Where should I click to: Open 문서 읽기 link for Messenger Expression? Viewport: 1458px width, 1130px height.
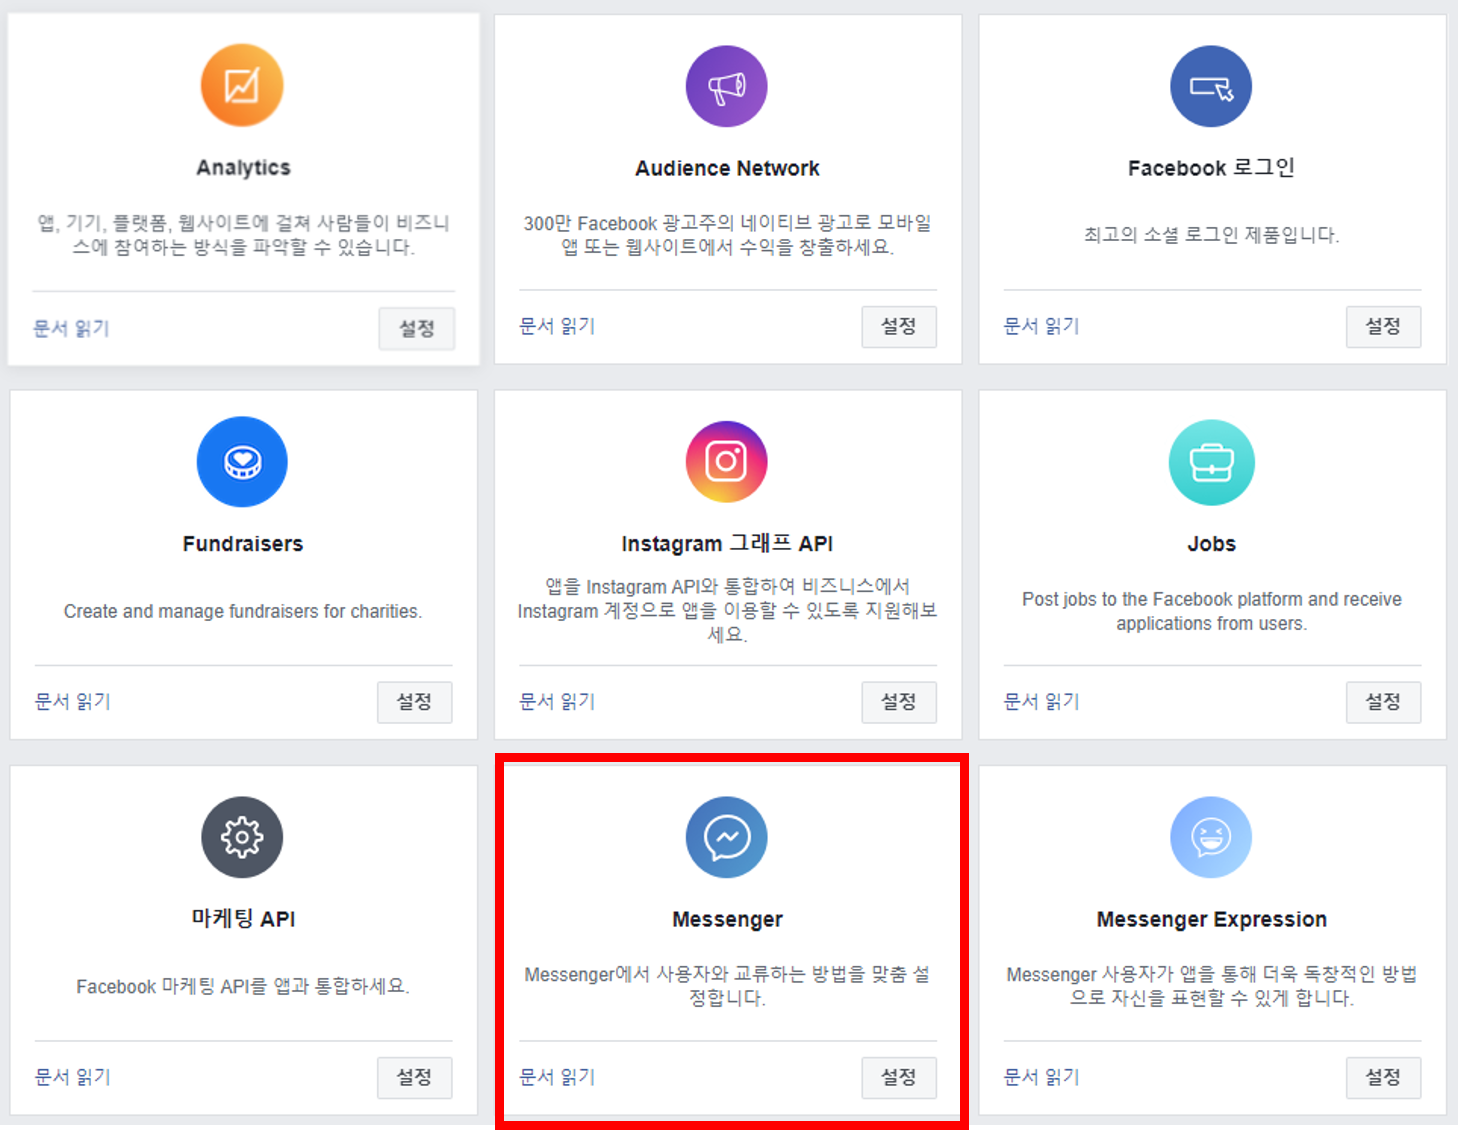click(1042, 1077)
